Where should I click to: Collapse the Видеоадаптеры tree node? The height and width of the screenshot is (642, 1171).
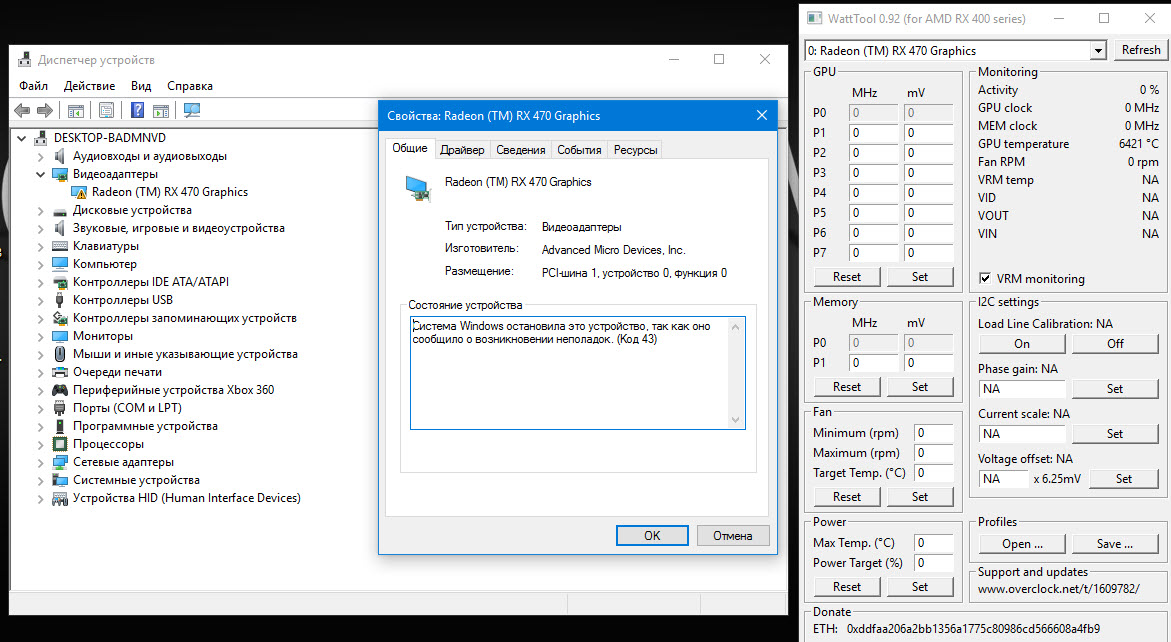40,174
